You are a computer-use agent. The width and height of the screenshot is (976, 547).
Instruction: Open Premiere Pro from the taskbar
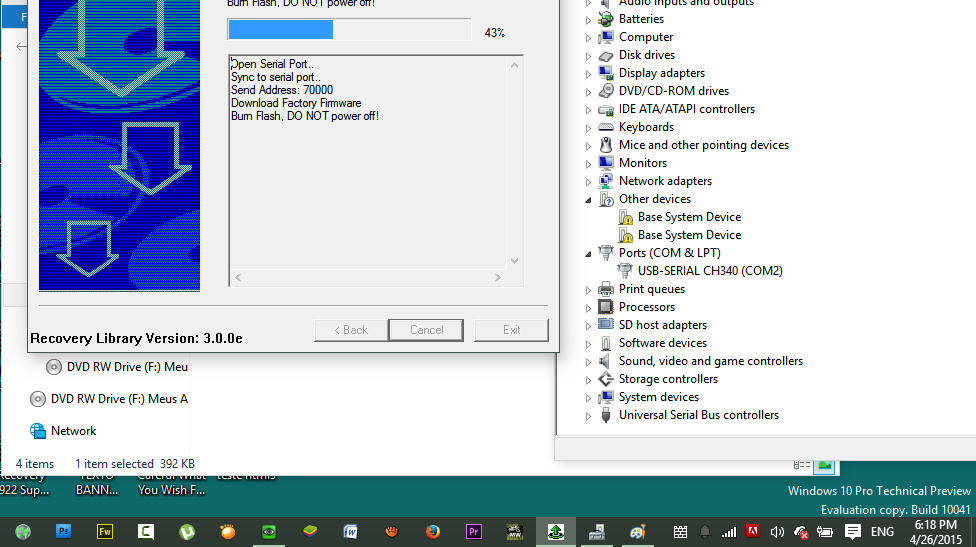(x=474, y=531)
